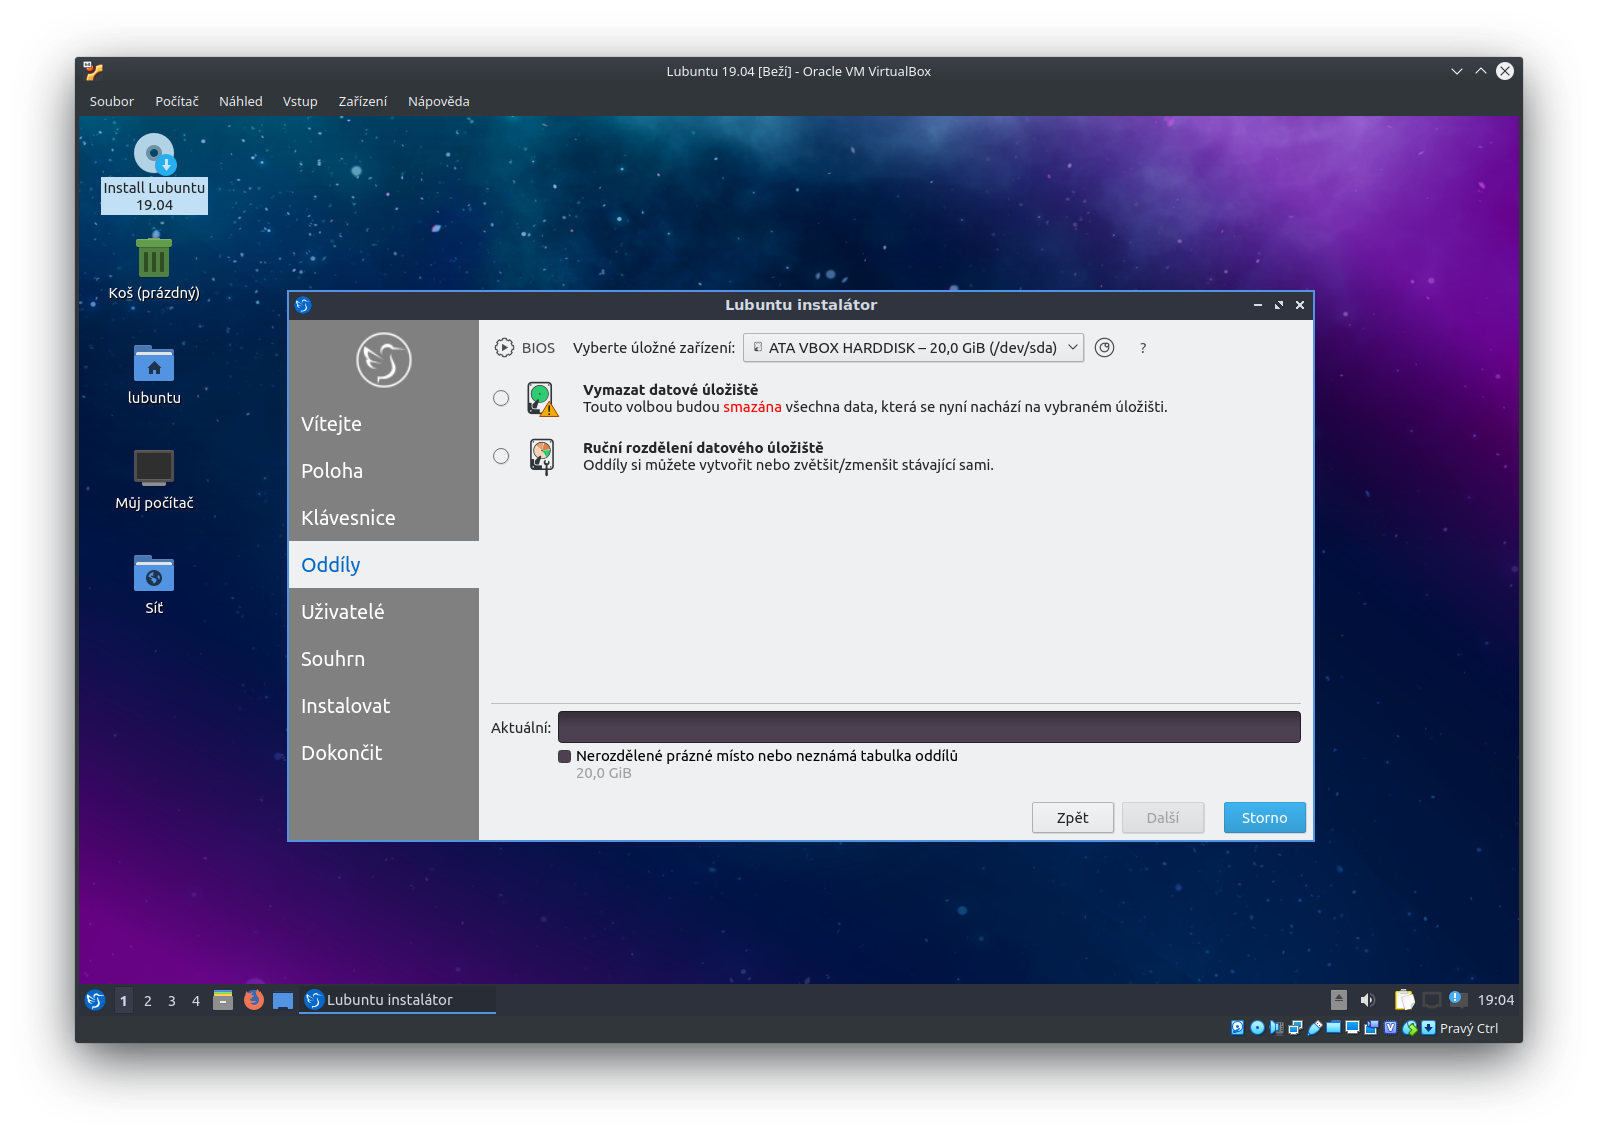Image resolution: width=1598 pixels, height=1136 pixels.
Task: Click the VirtualBox optical disc status icon
Action: click(x=1257, y=1027)
